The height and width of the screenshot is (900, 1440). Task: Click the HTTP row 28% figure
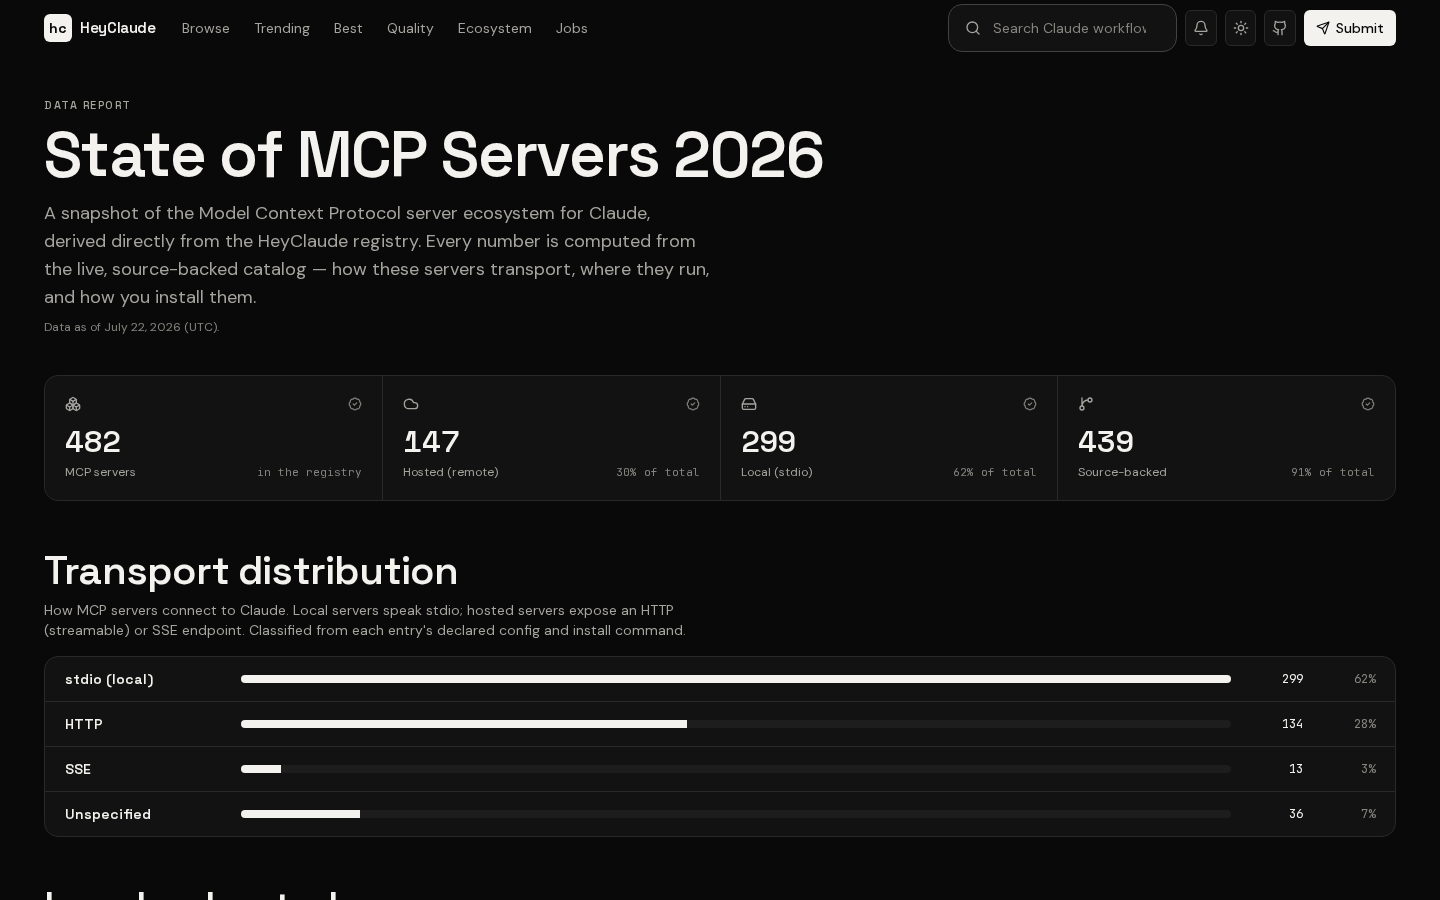coord(1365,724)
